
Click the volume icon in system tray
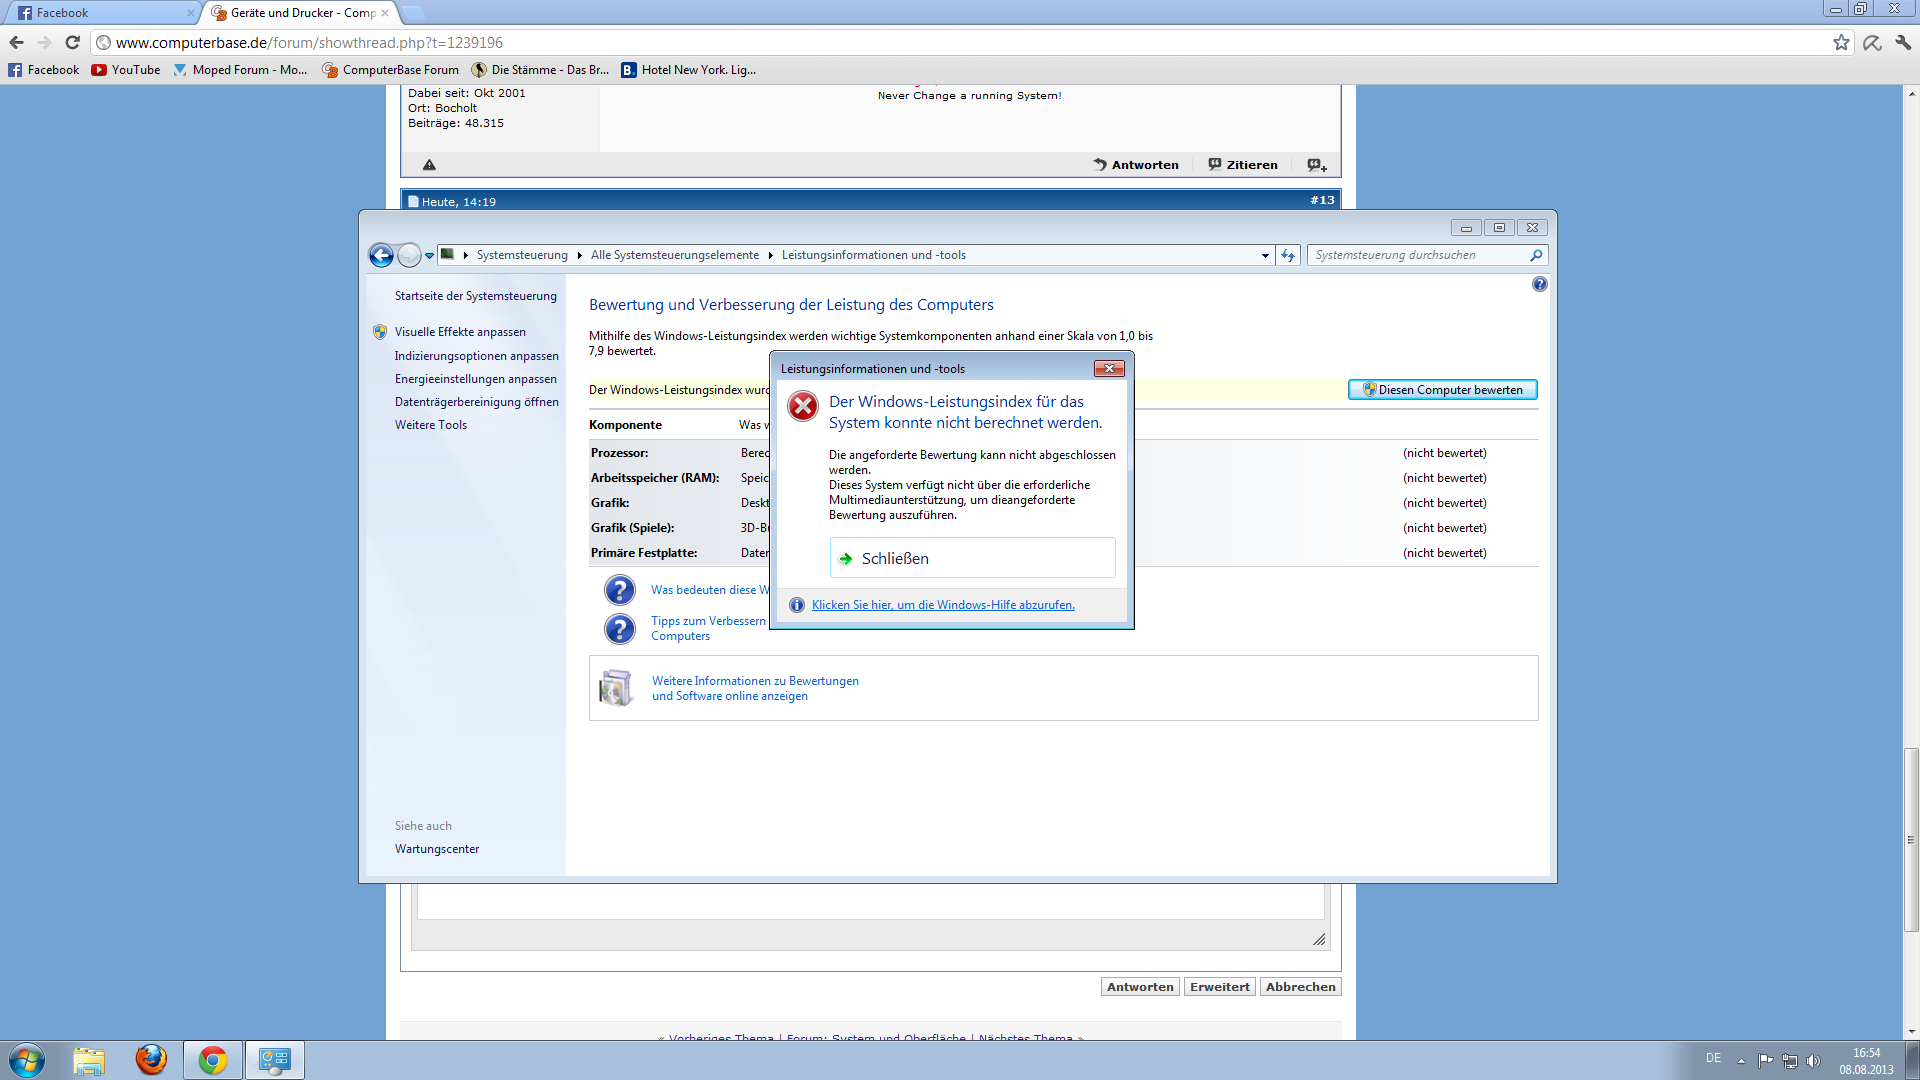click(1814, 1060)
